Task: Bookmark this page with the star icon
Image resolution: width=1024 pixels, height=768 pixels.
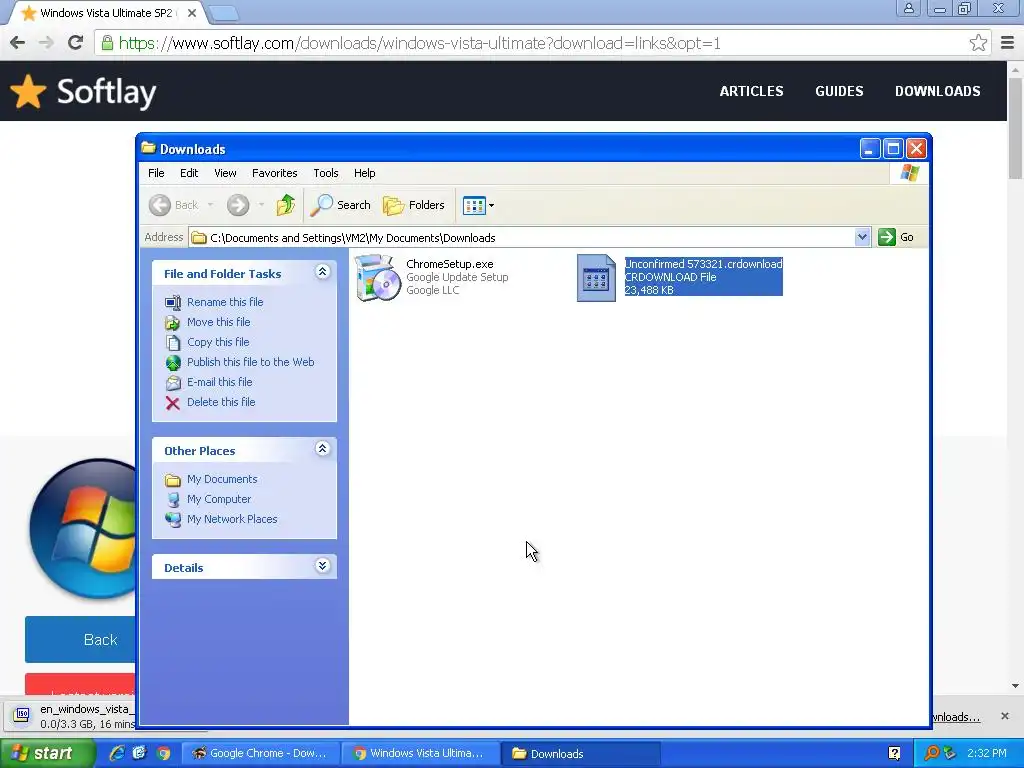Action: point(978,43)
